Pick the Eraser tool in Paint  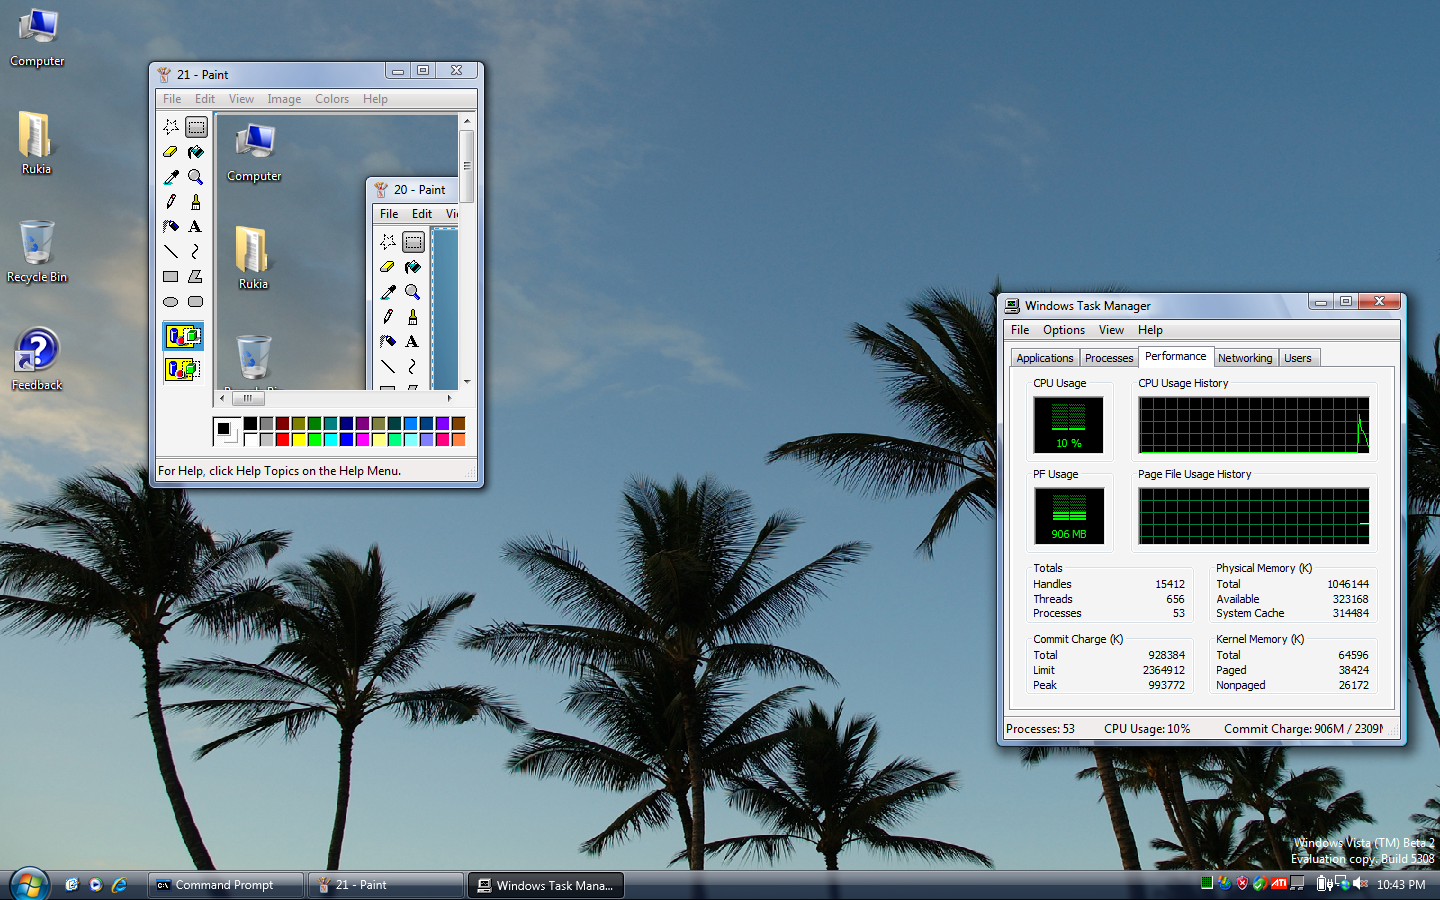171,152
